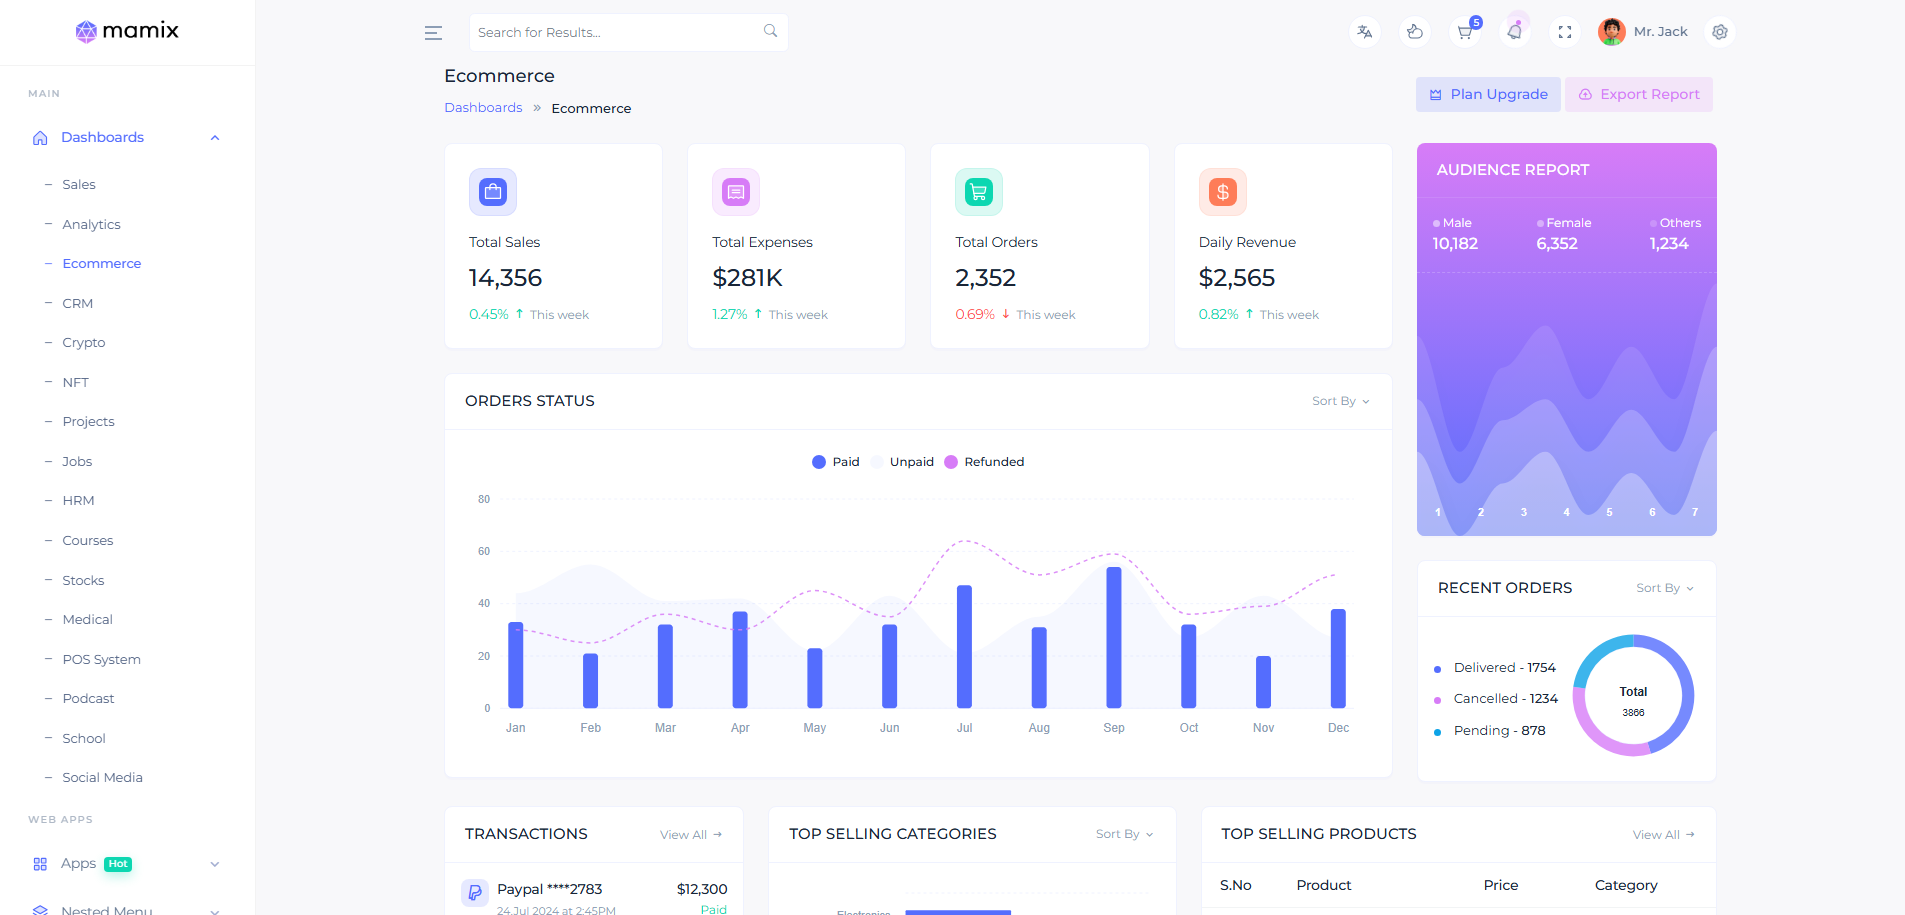Open the shopping cart icon
Screen dimensions: 1905x915
click(1465, 32)
